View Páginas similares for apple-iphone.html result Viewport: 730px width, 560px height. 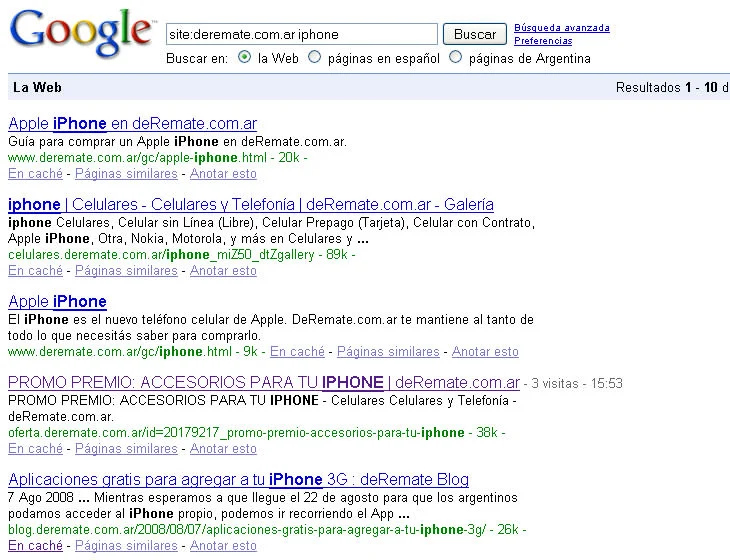(x=126, y=174)
